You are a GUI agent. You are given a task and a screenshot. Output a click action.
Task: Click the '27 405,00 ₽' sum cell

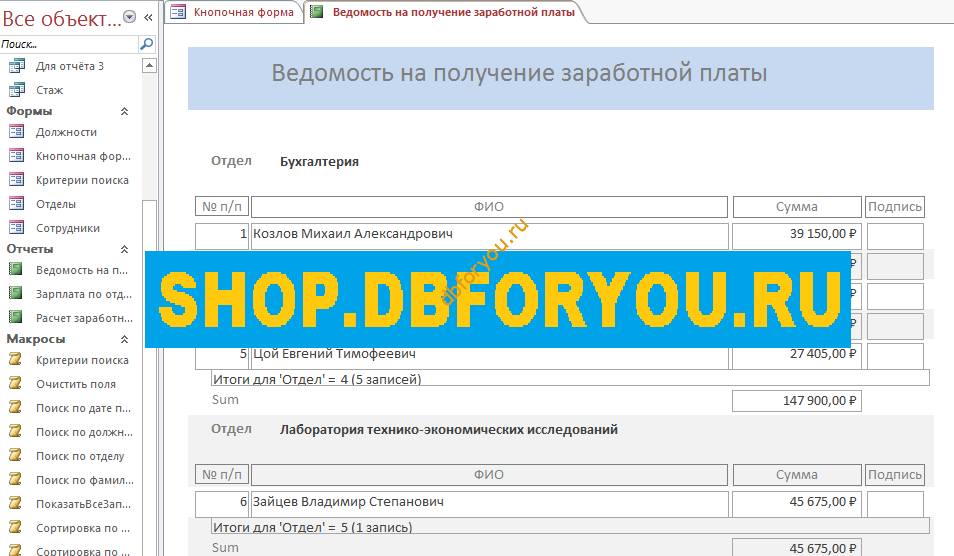tap(796, 356)
